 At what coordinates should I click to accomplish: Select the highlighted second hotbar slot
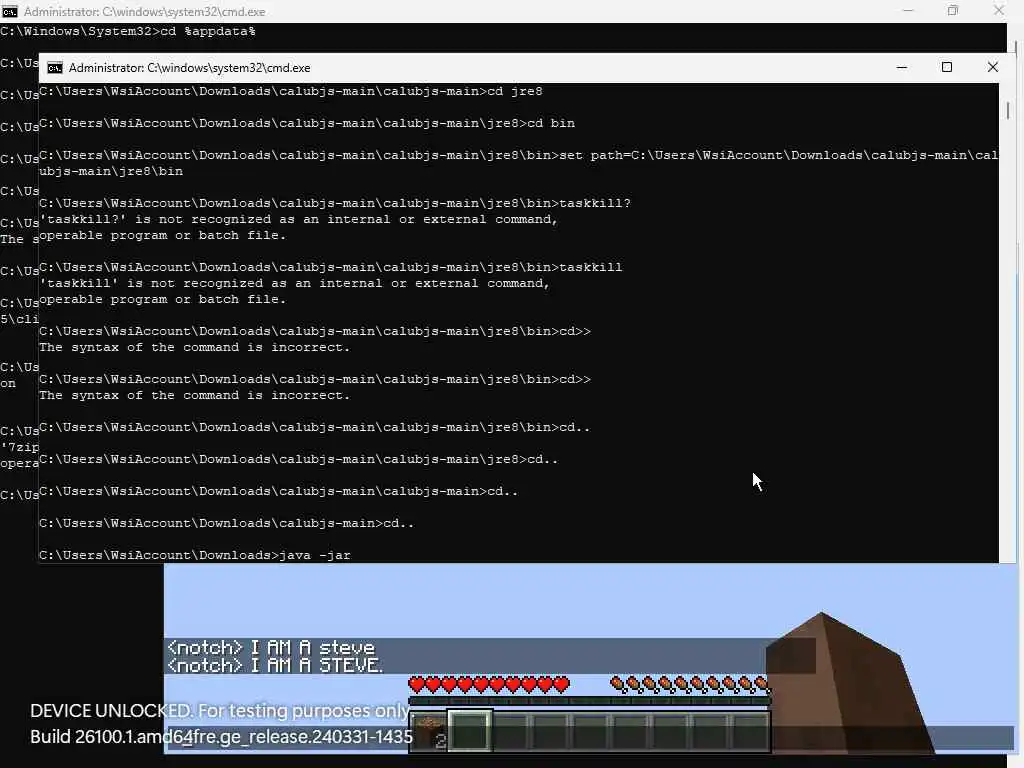pyautogui.click(x=469, y=731)
